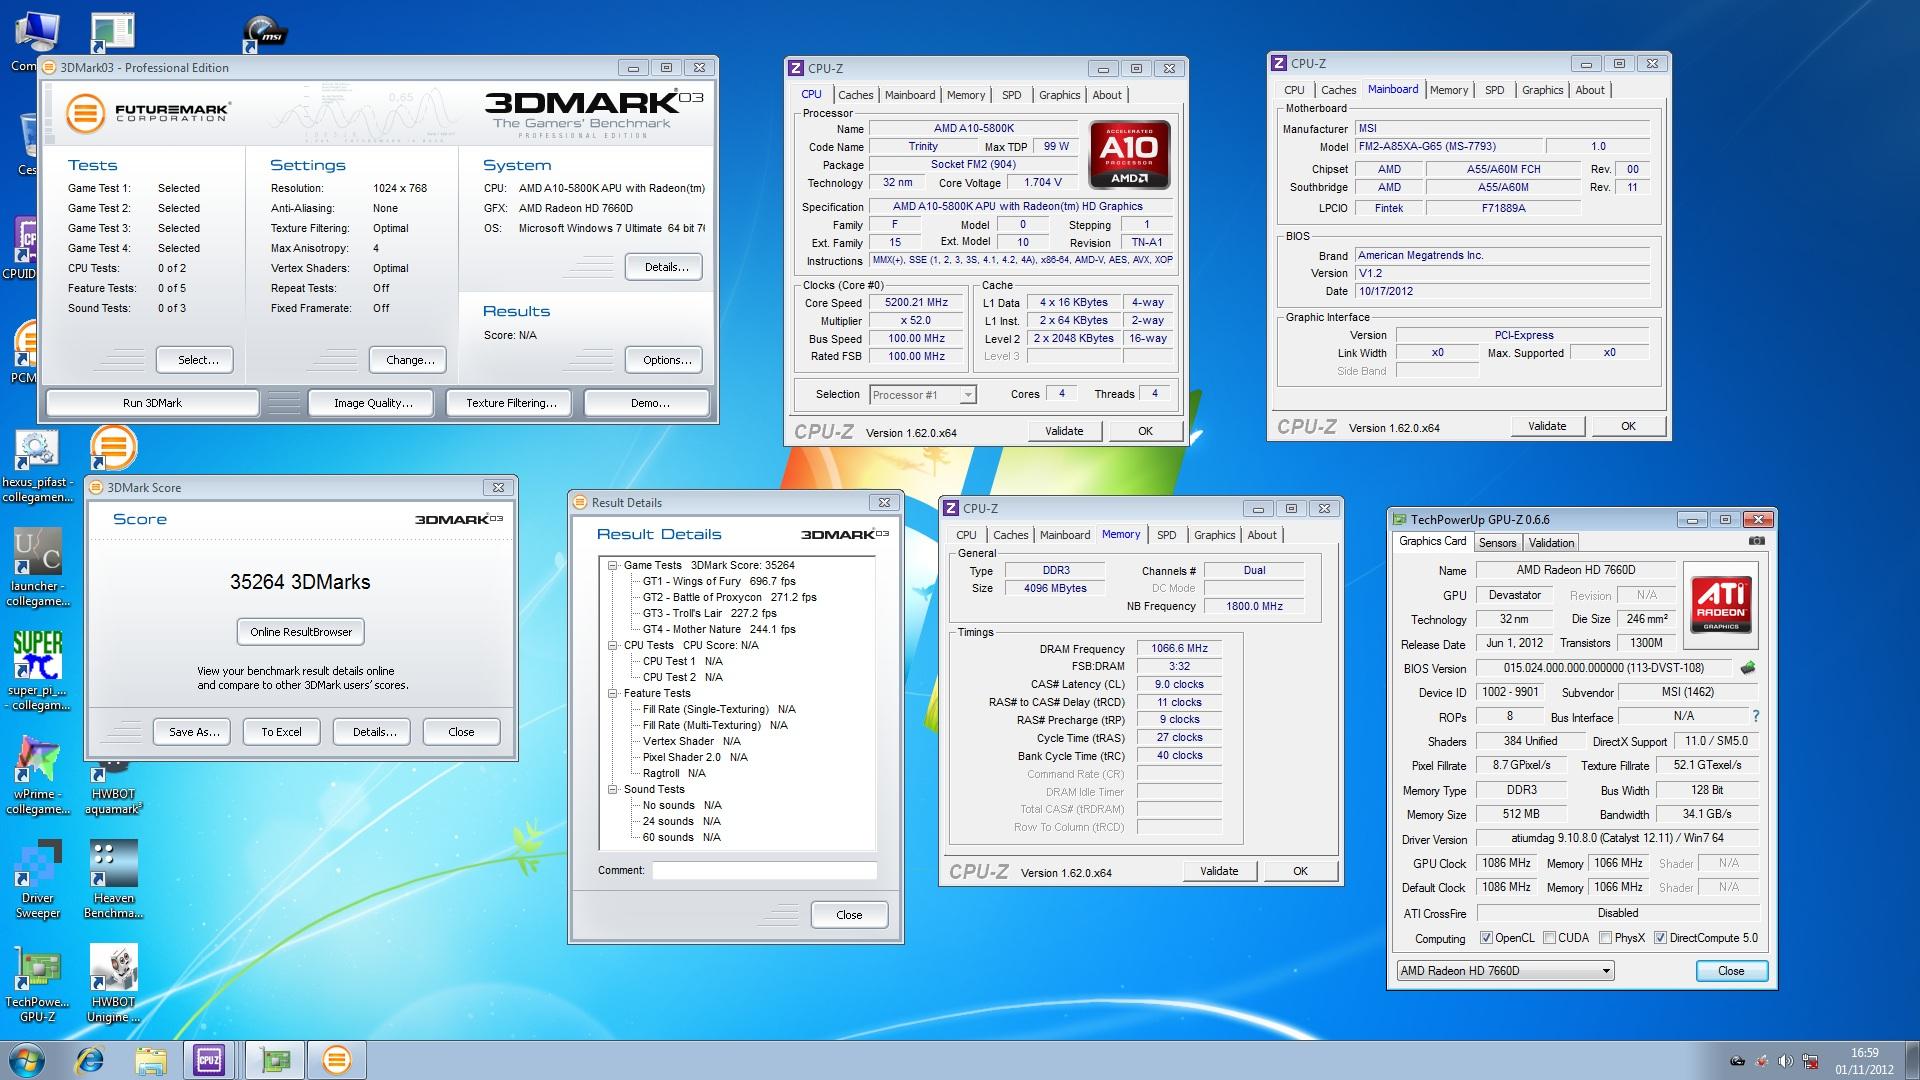Click Validate in the CPU-Z Memory window
1920x1080 pixels.
[1219, 871]
